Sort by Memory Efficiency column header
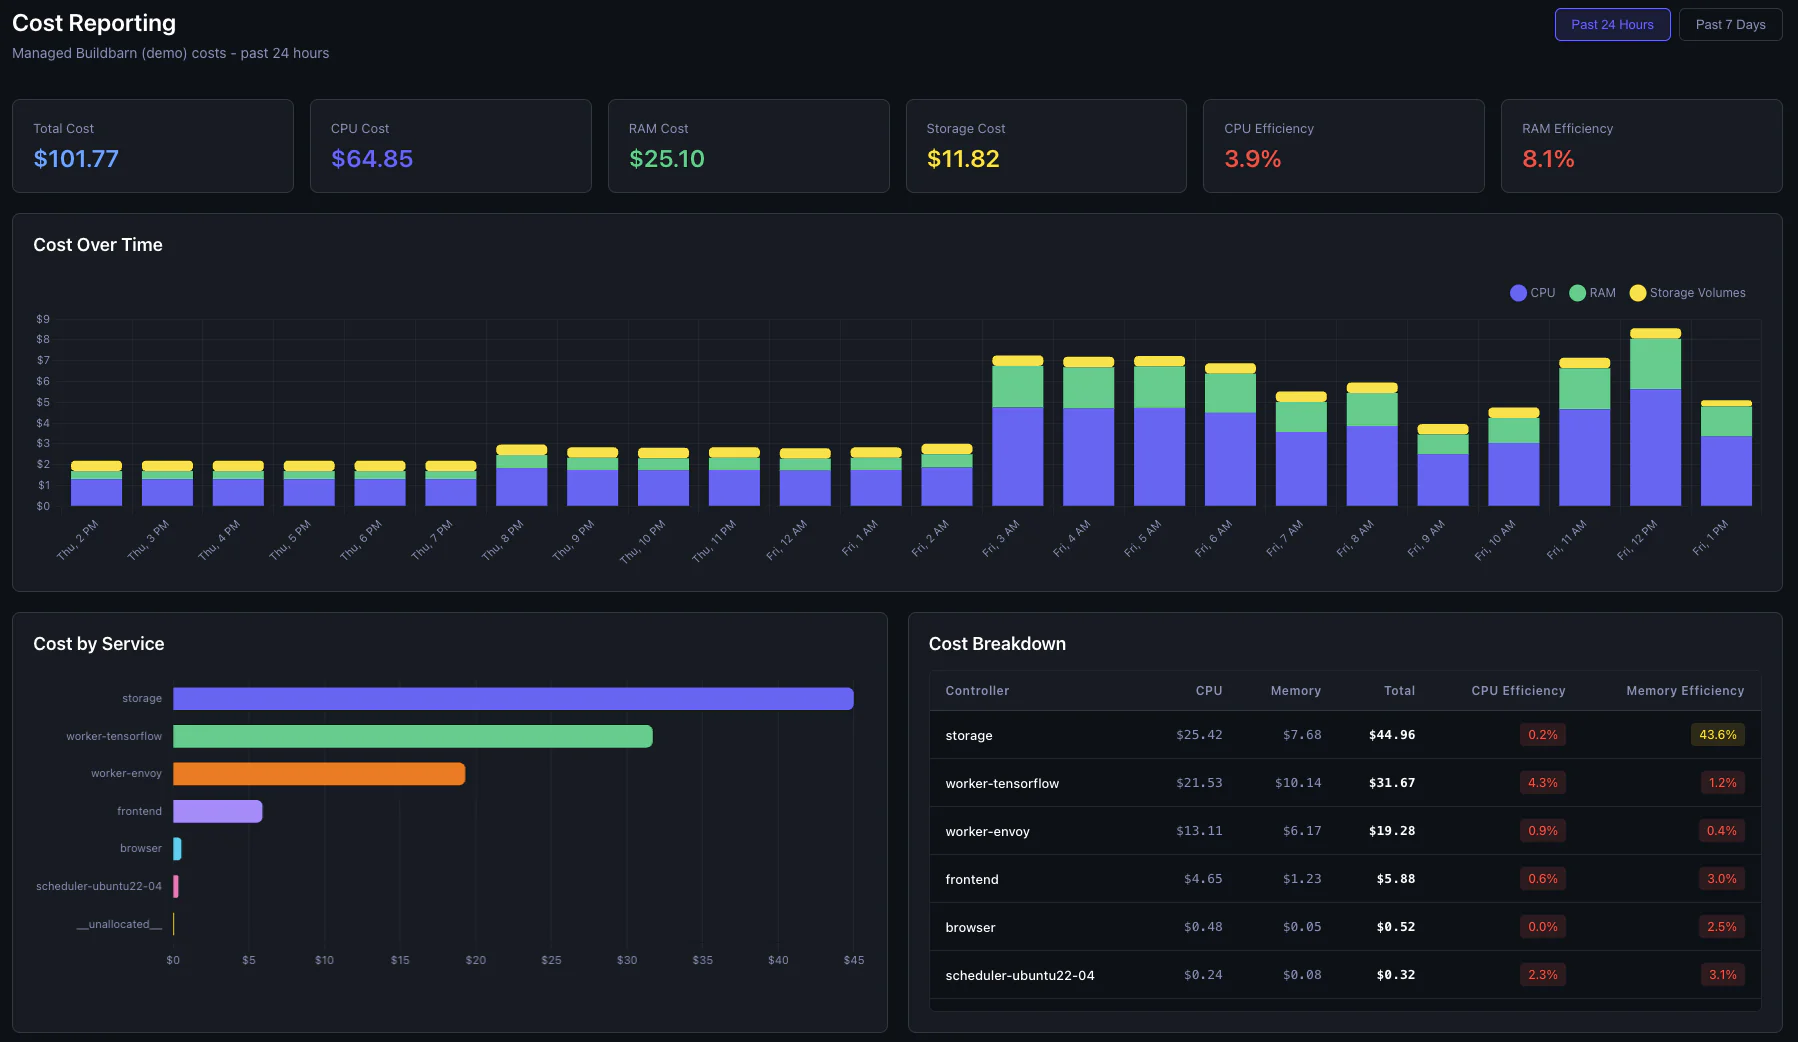 click(1685, 691)
